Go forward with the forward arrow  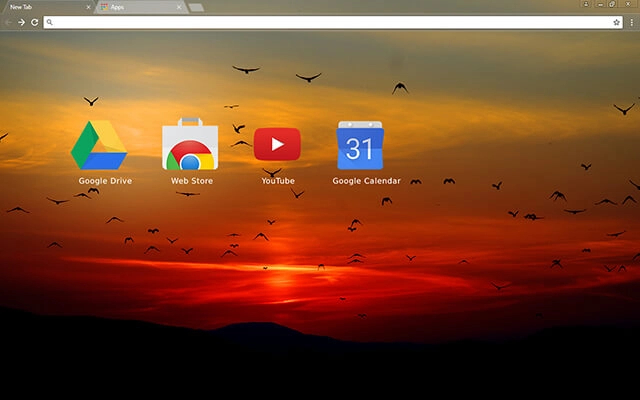click(22, 22)
